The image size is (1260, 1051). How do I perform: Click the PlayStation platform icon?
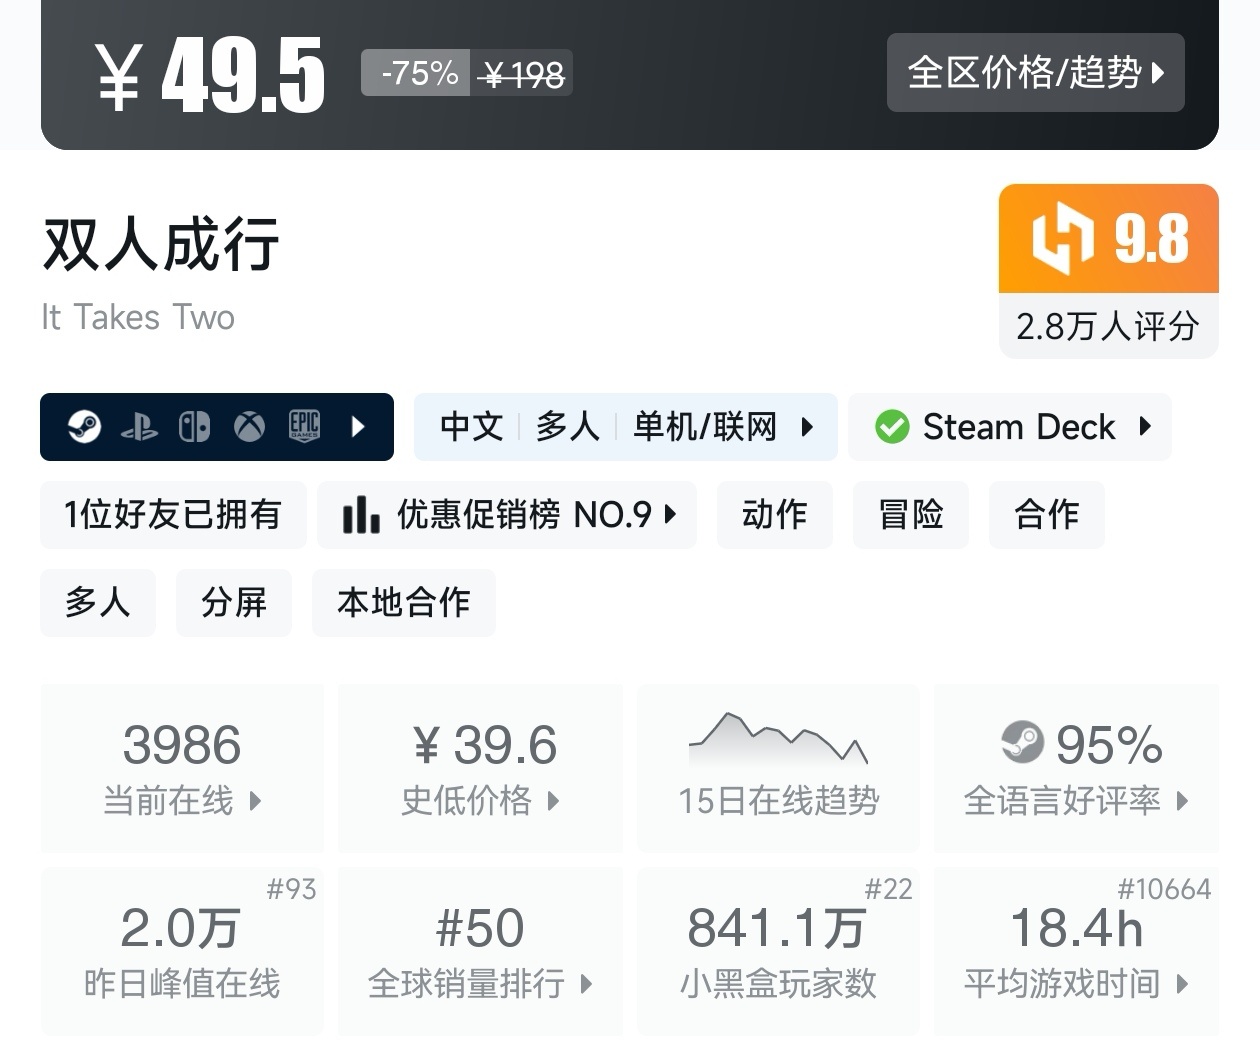[139, 428]
